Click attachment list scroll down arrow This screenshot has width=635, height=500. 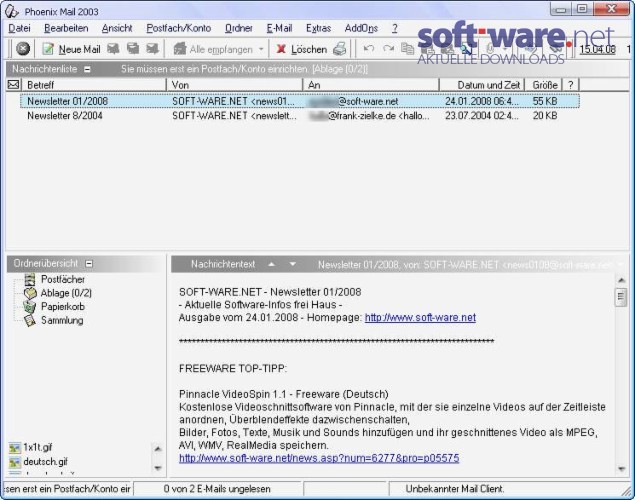click(x=158, y=468)
